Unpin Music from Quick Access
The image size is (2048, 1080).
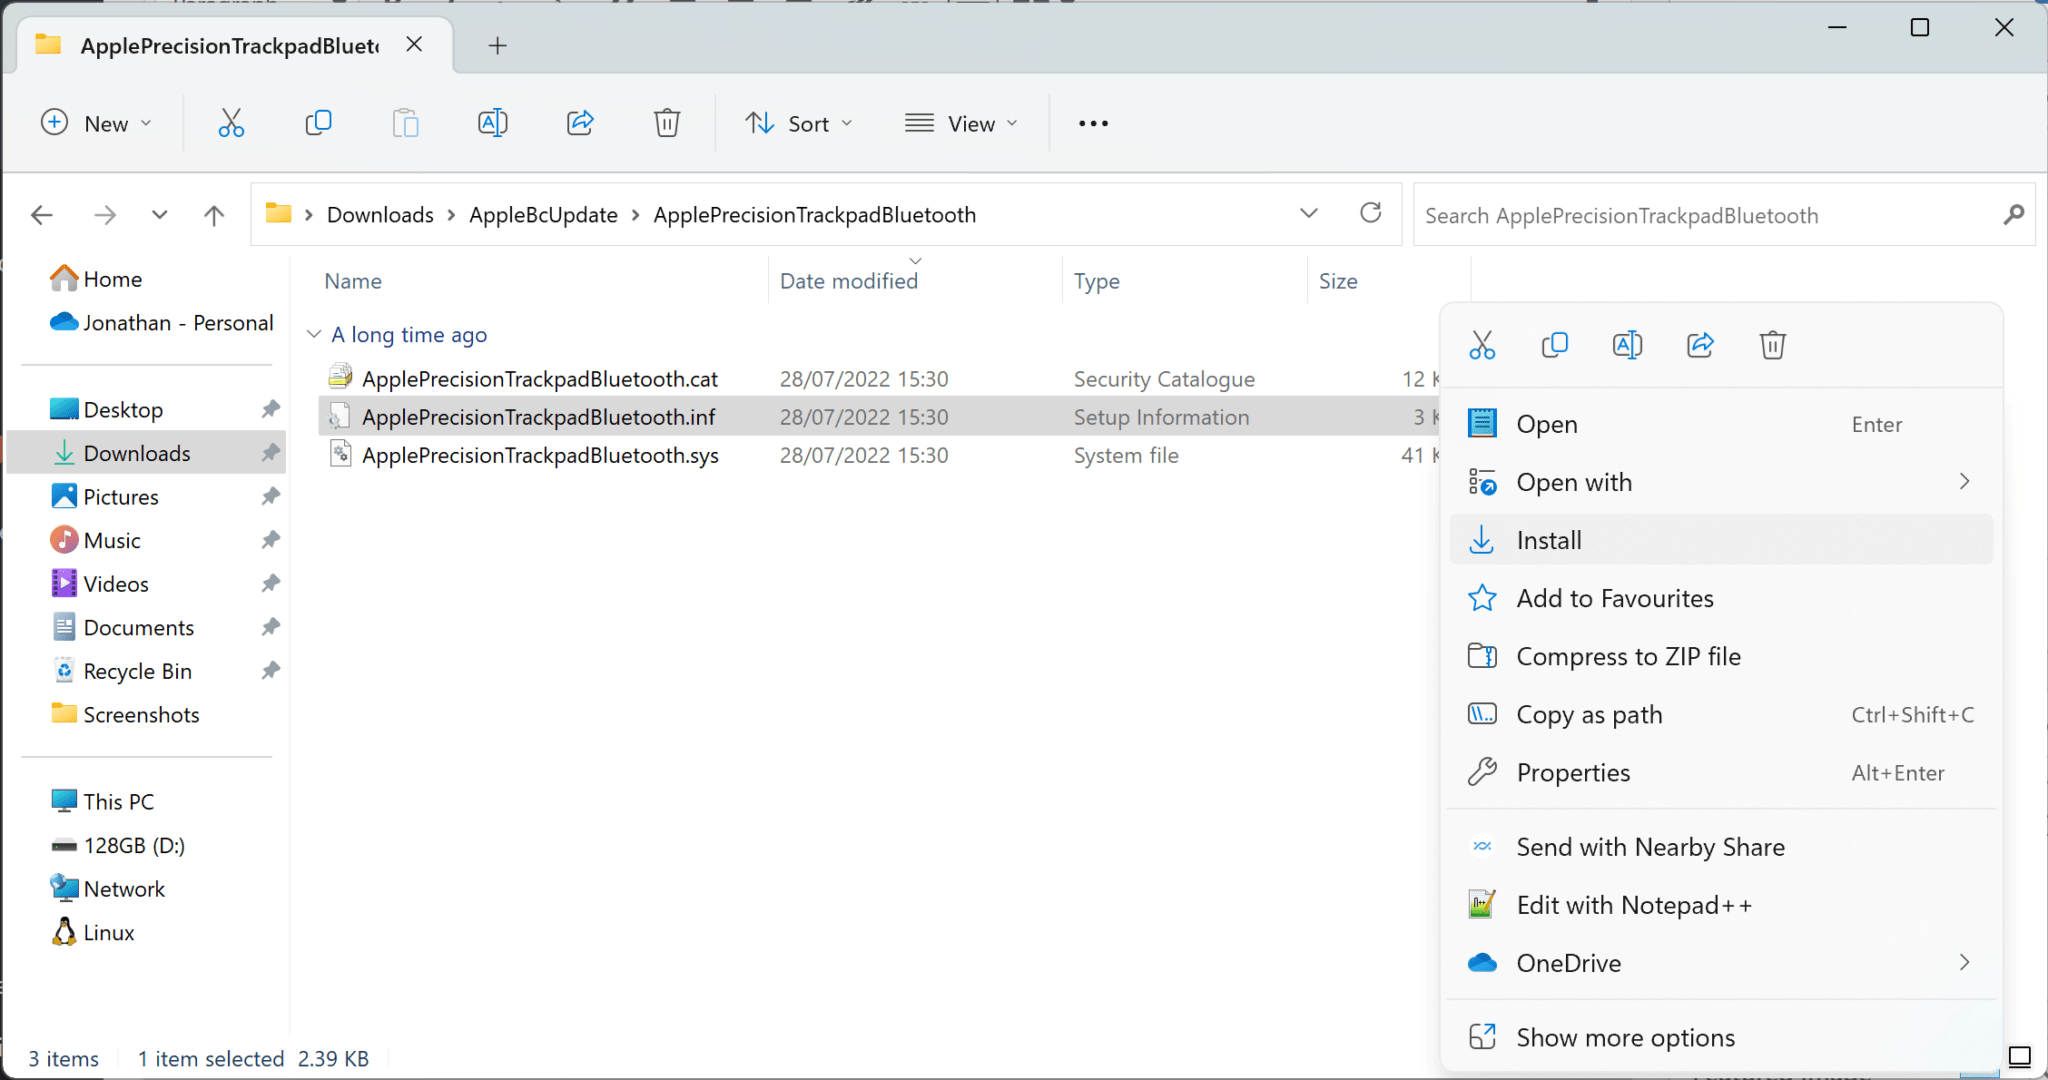270,539
